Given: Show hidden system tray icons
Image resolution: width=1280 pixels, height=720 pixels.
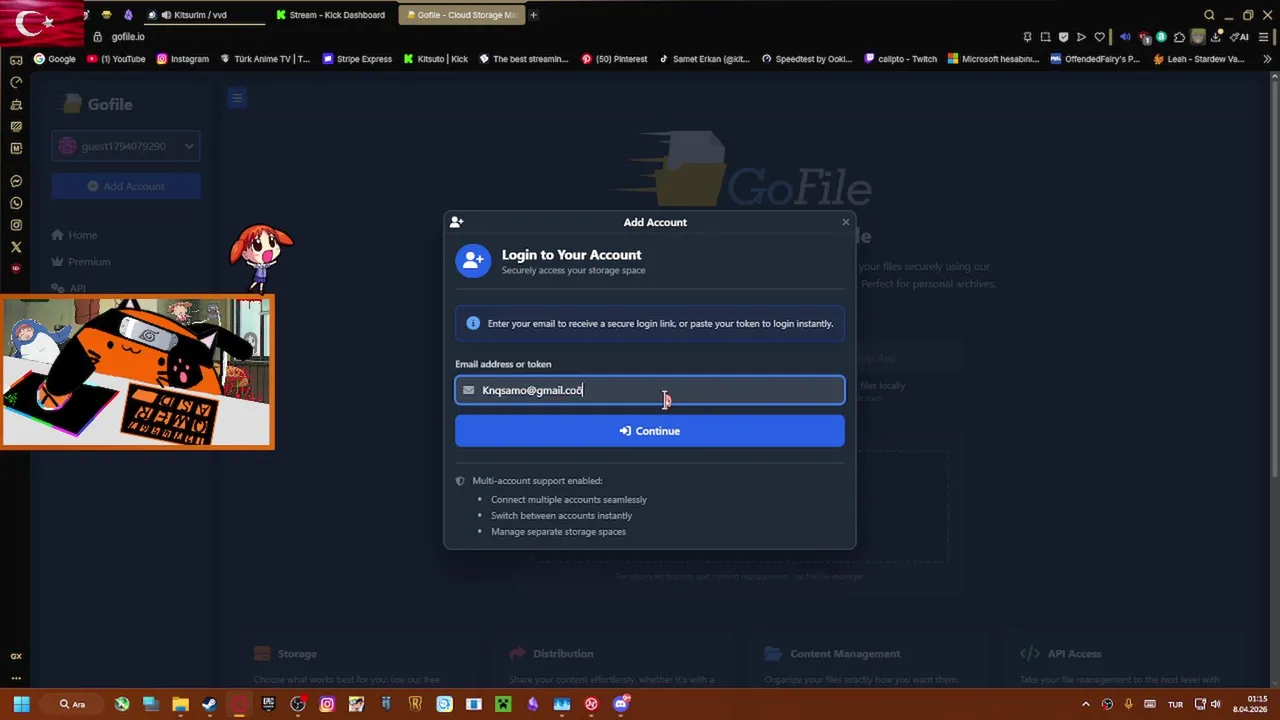Looking at the screenshot, I should [x=1086, y=704].
